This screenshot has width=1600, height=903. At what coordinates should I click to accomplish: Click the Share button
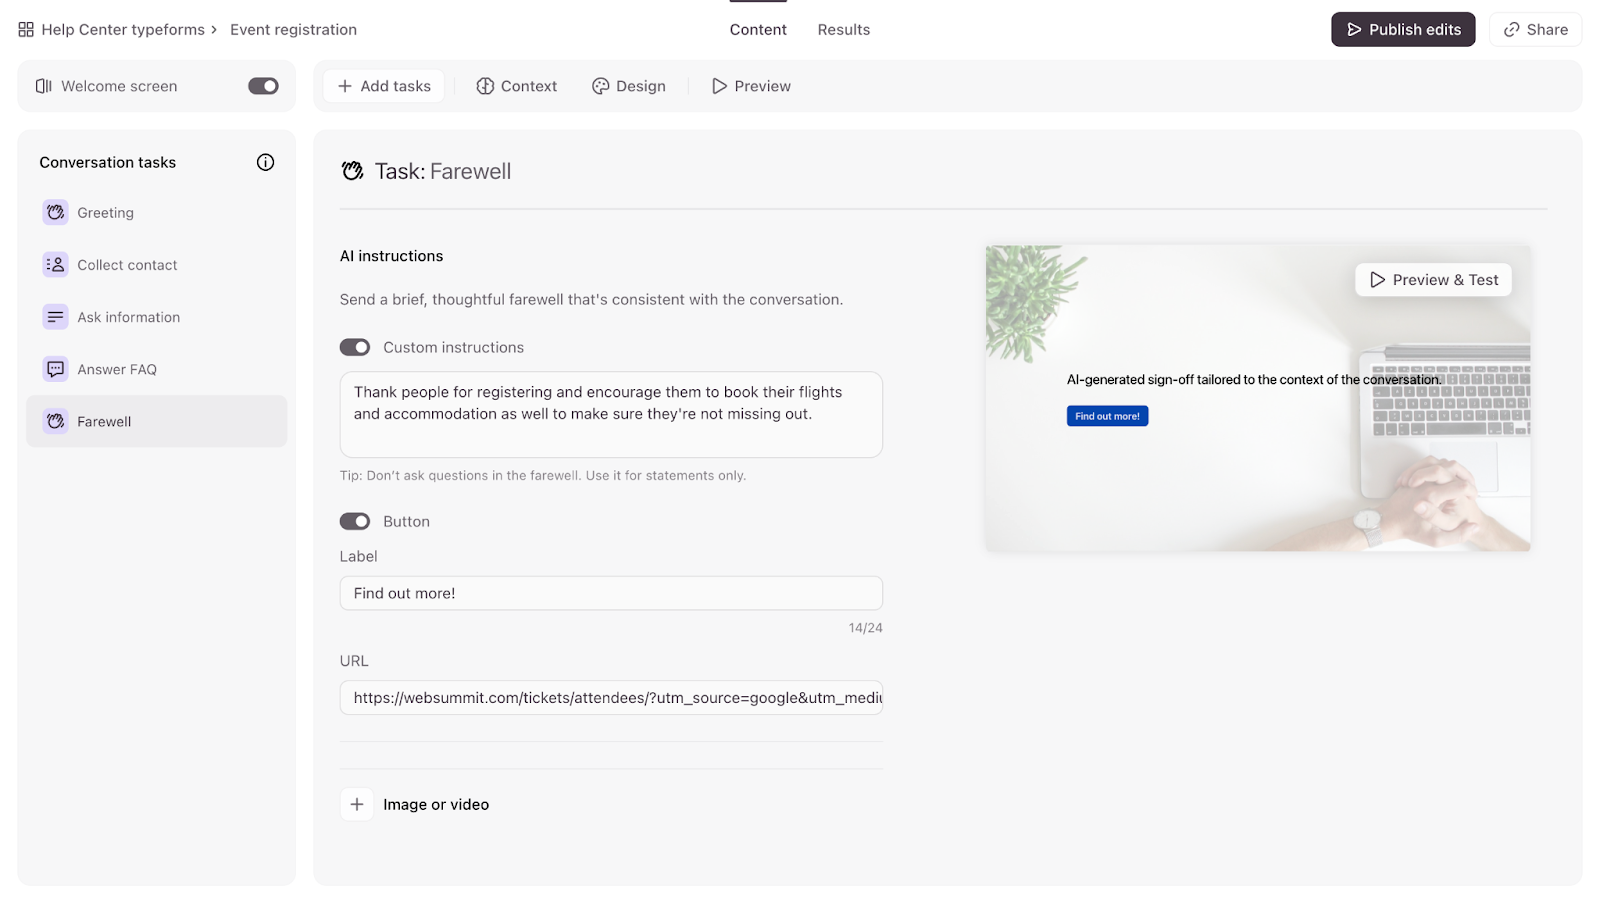tap(1535, 30)
